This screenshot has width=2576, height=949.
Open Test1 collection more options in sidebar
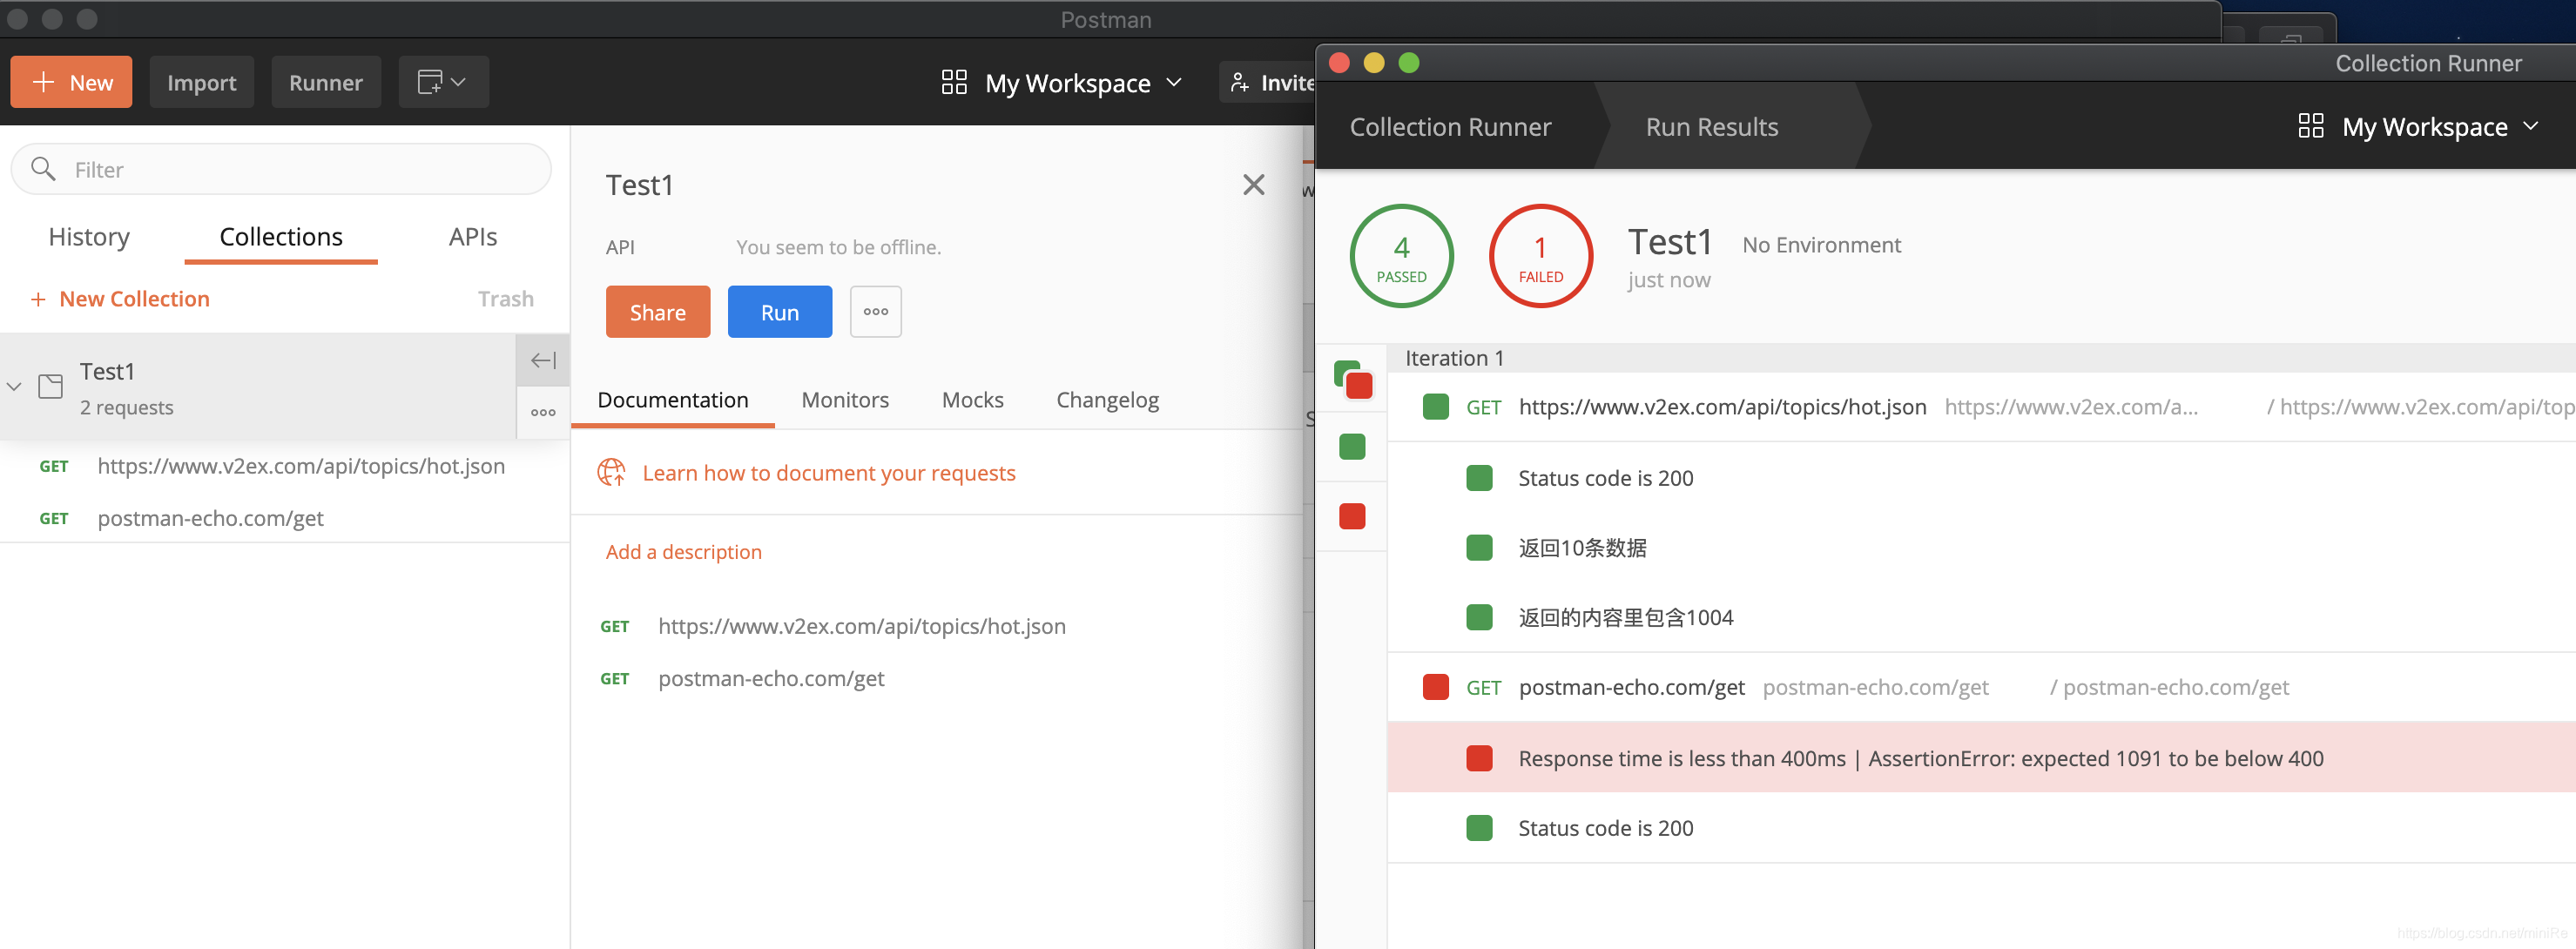click(543, 412)
